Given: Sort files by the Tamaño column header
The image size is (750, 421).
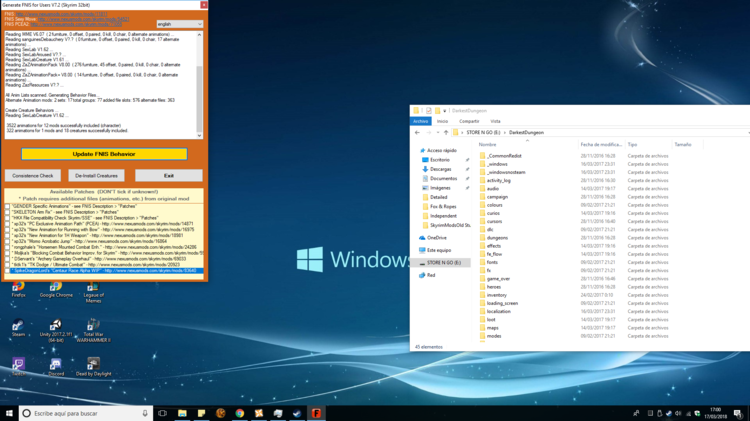Looking at the screenshot, I should pos(683,144).
